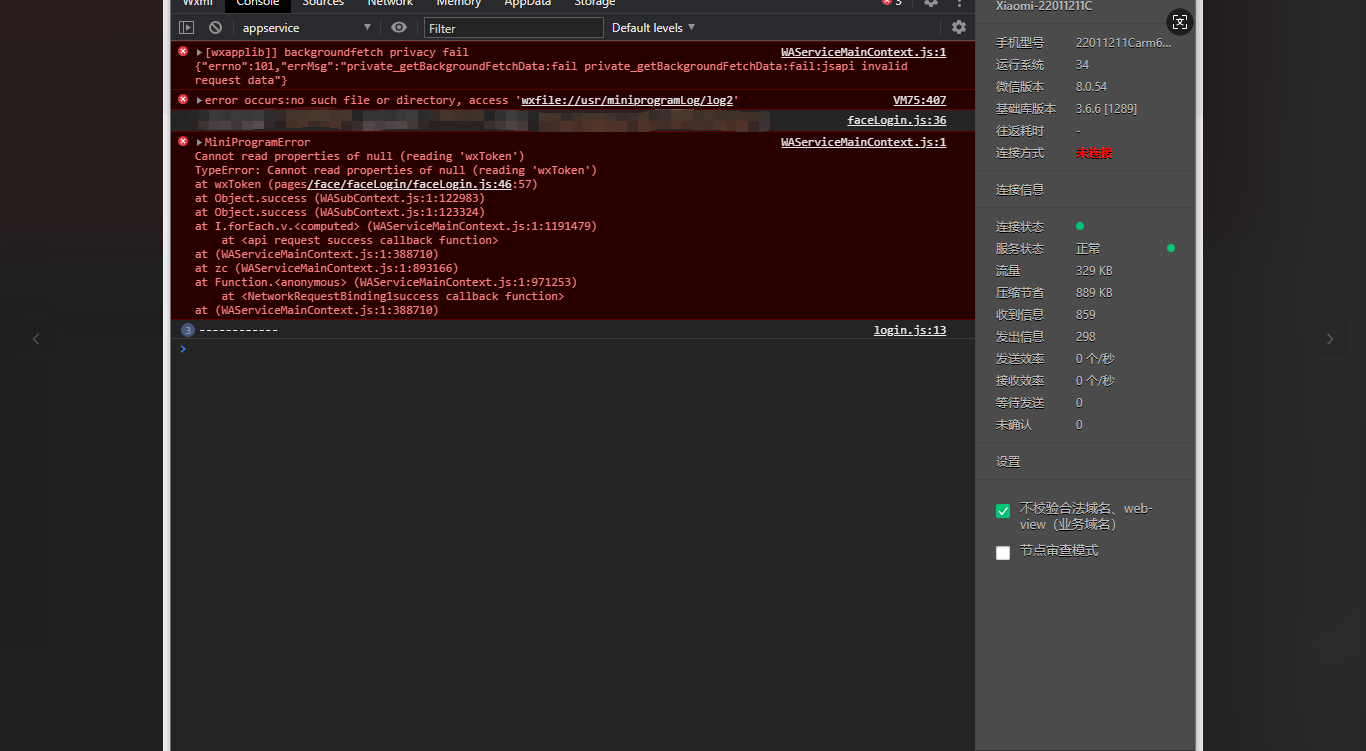Open WAServiceMainContext.js:1 link on backgroundfetch error
Screen dimensions: 1366x751
pos(863,52)
